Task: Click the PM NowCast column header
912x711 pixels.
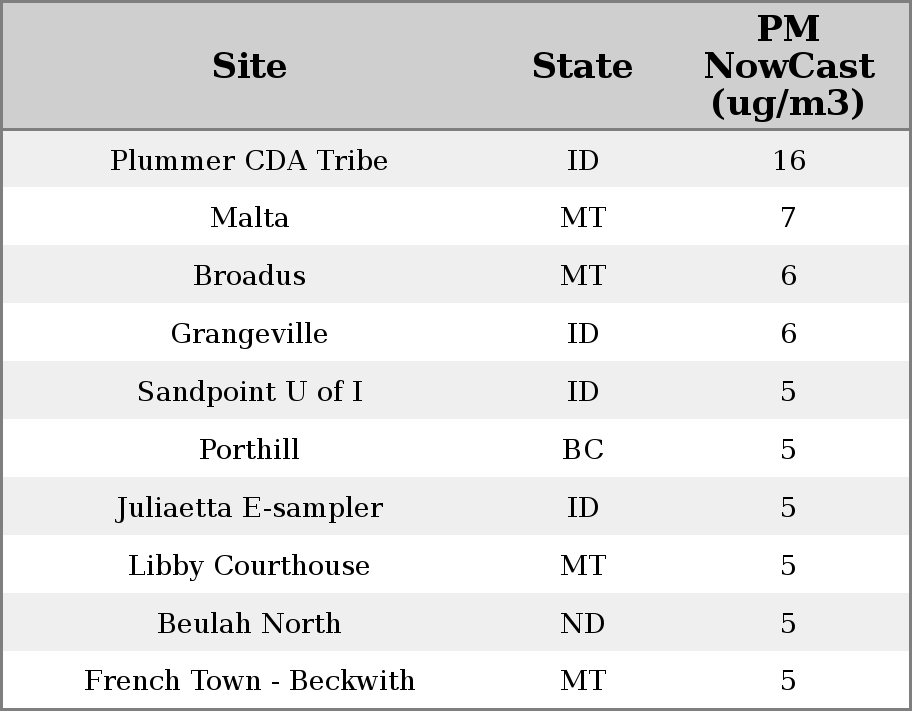Action: (788, 66)
